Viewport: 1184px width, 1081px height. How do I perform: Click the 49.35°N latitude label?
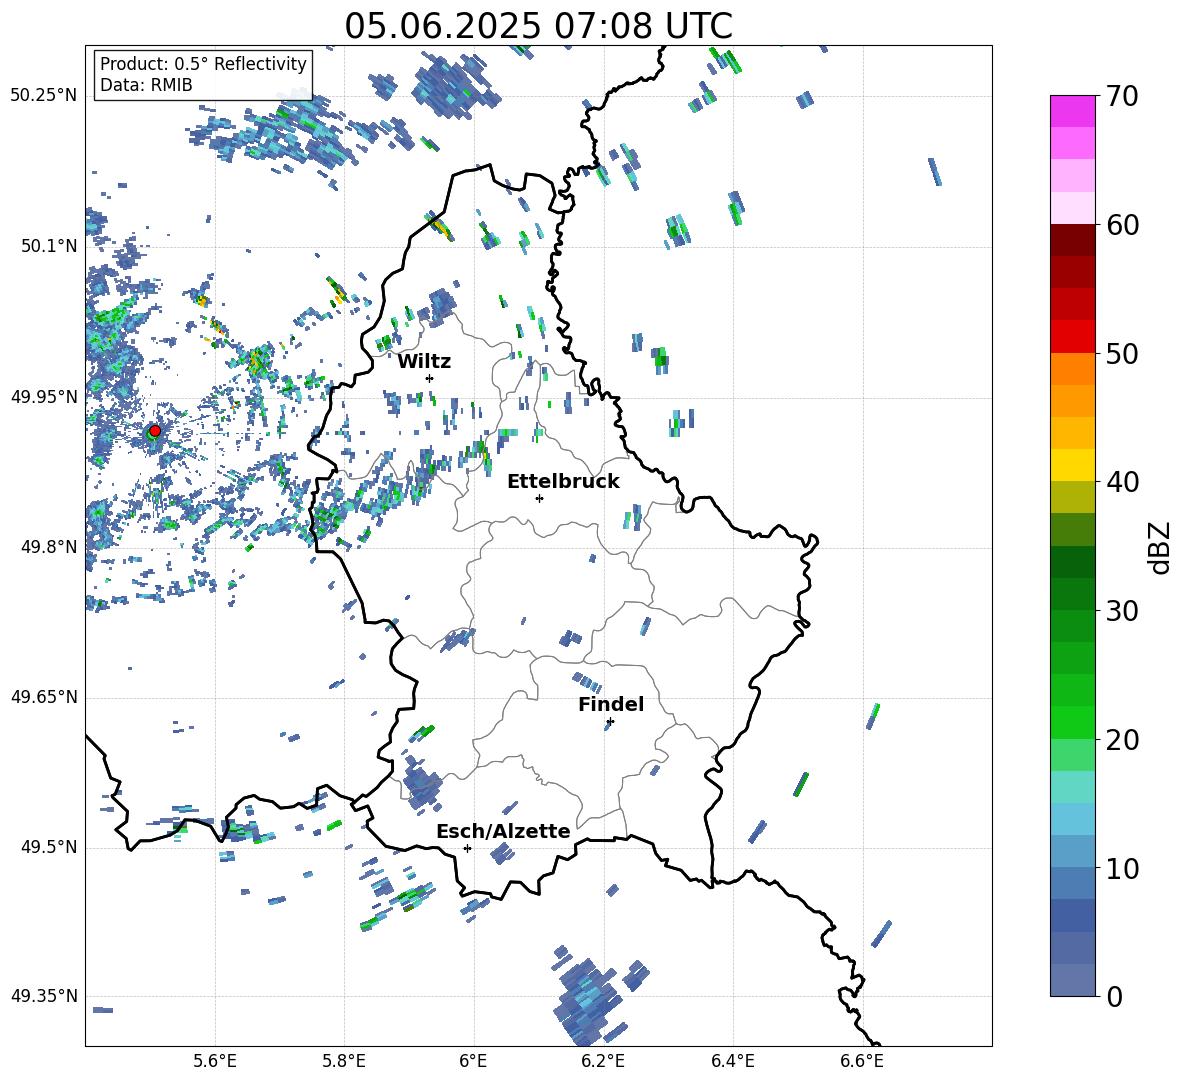click(44, 996)
